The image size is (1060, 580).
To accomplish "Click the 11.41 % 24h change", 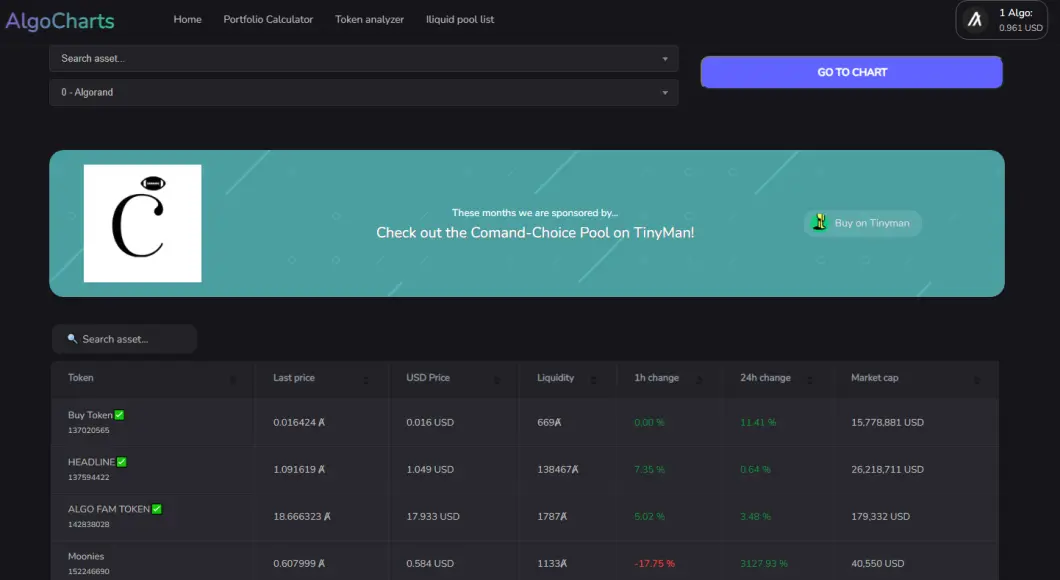I will (x=758, y=422).
